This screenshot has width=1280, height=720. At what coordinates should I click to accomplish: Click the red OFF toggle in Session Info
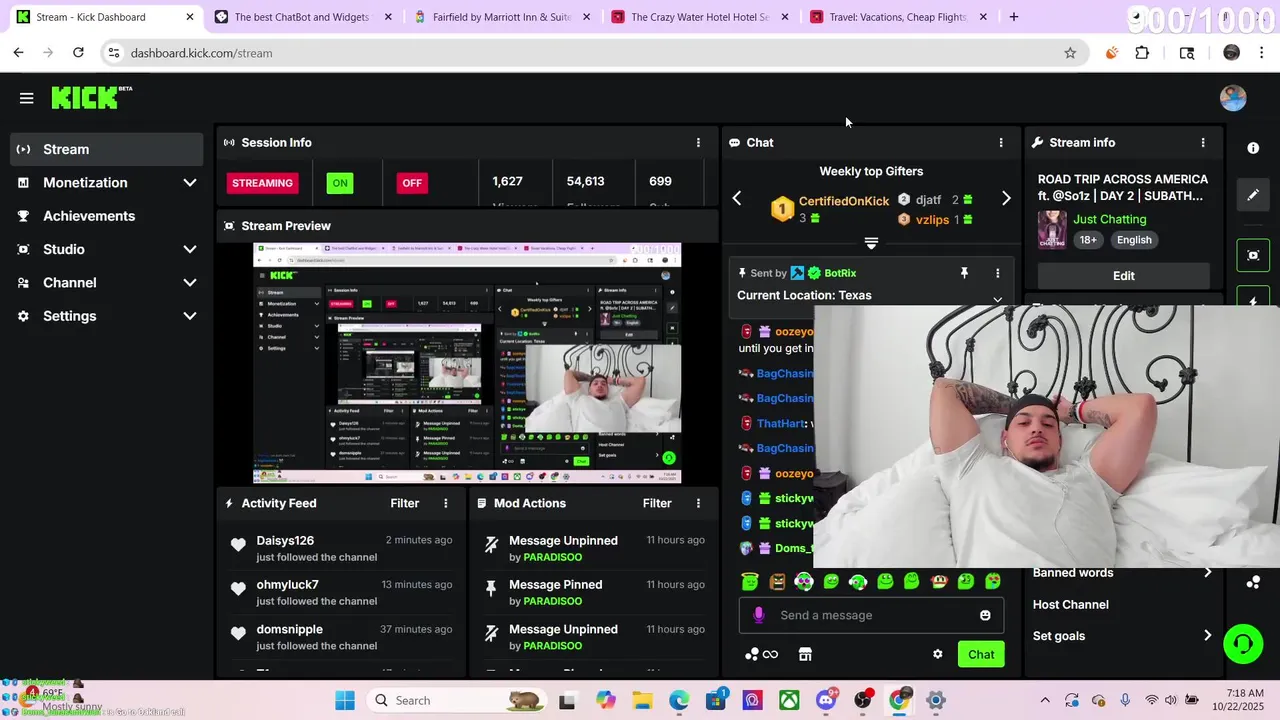point(412,183)
